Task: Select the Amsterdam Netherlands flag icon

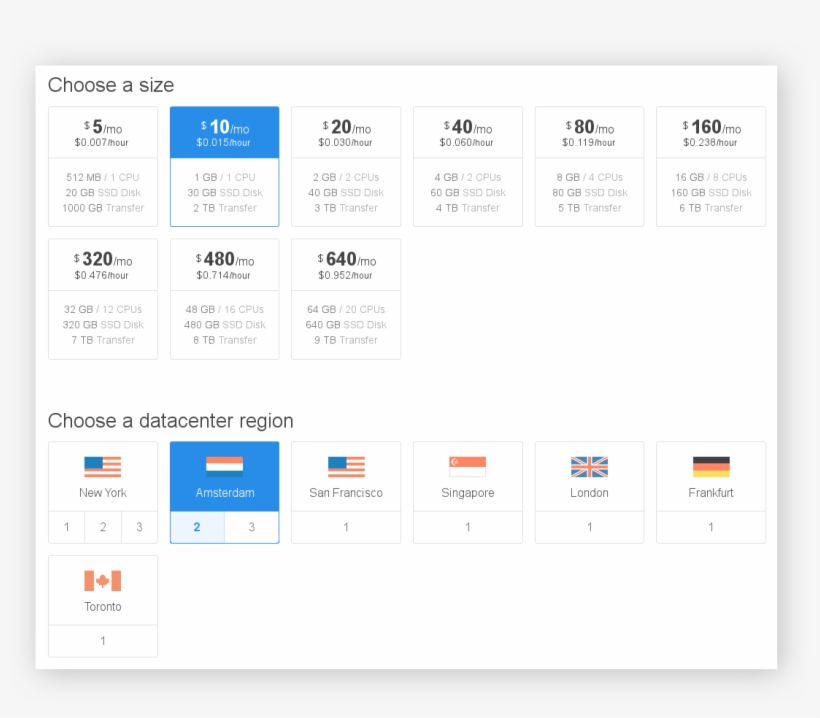Action: 224,467
